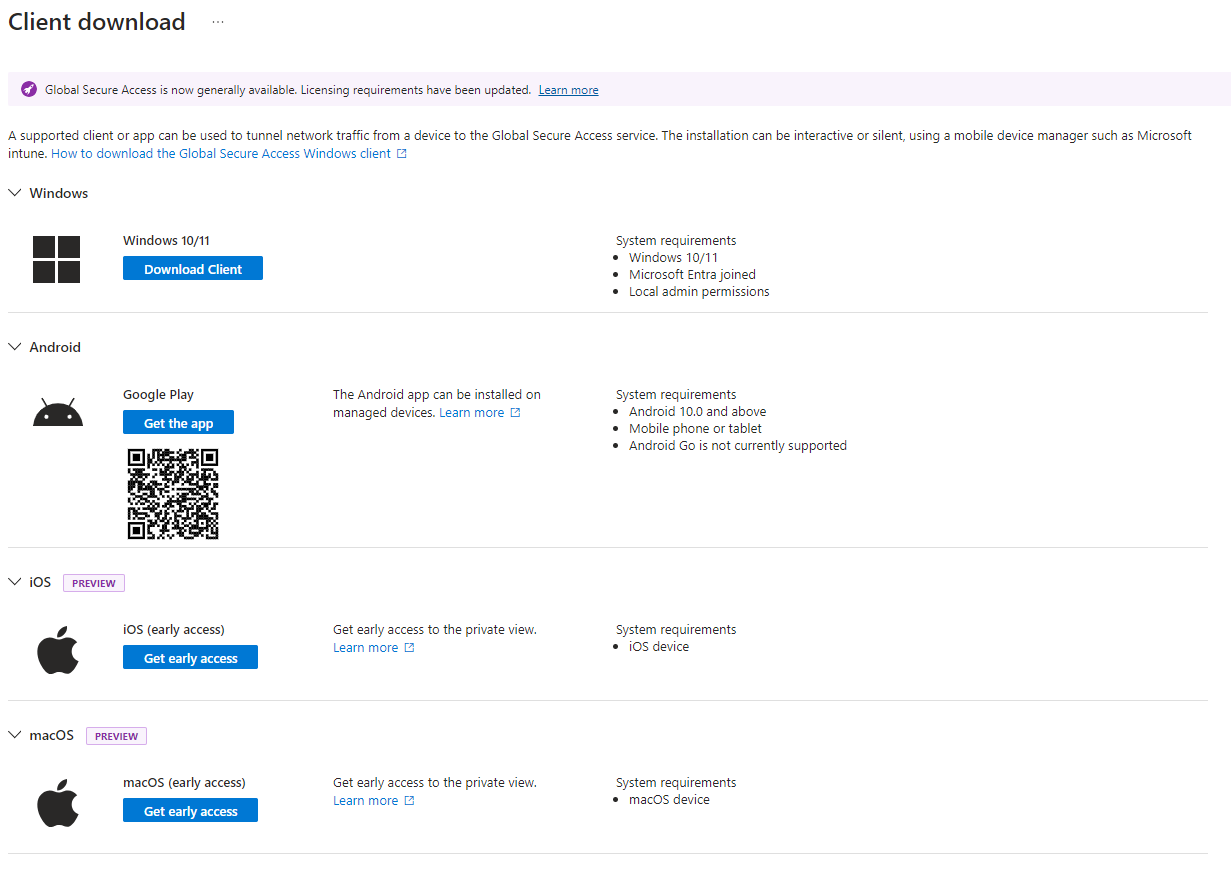This screenshot has width=1231, height=890.
Task: Click the Android robot icon
Action: point(58,413)
